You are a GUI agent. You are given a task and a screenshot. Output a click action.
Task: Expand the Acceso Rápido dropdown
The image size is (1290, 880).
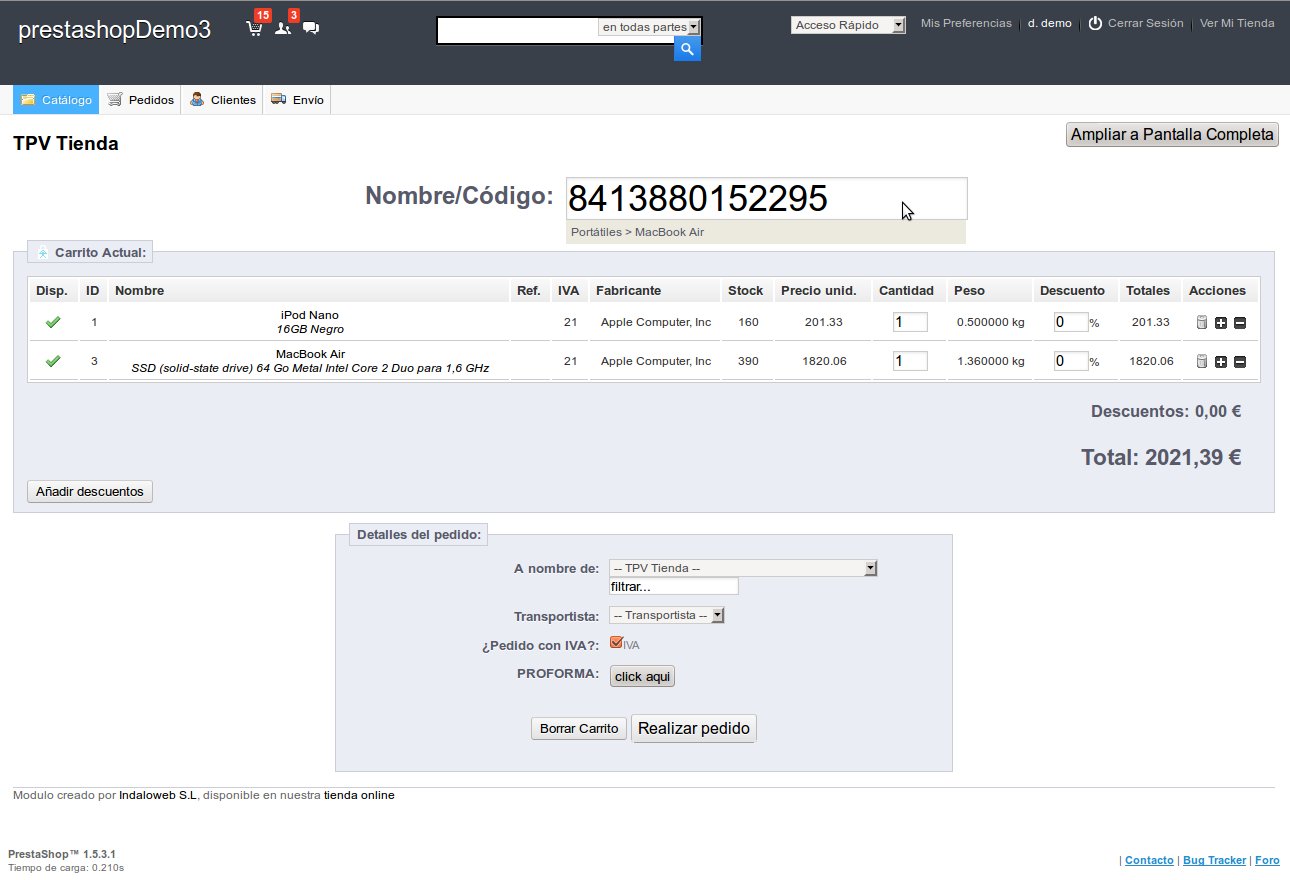pos(848,25)
